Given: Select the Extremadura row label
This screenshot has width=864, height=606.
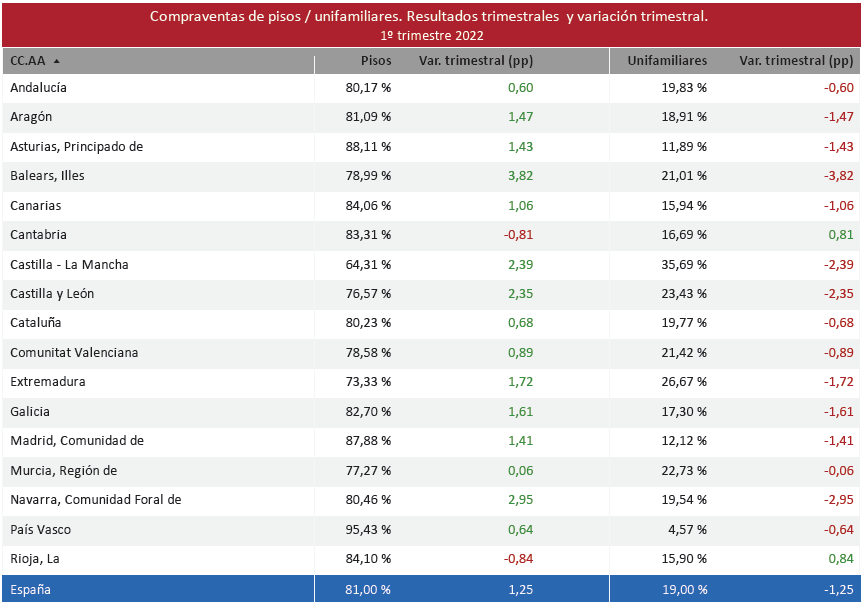Looking at the screenshot, I should (x=48, y=382).
